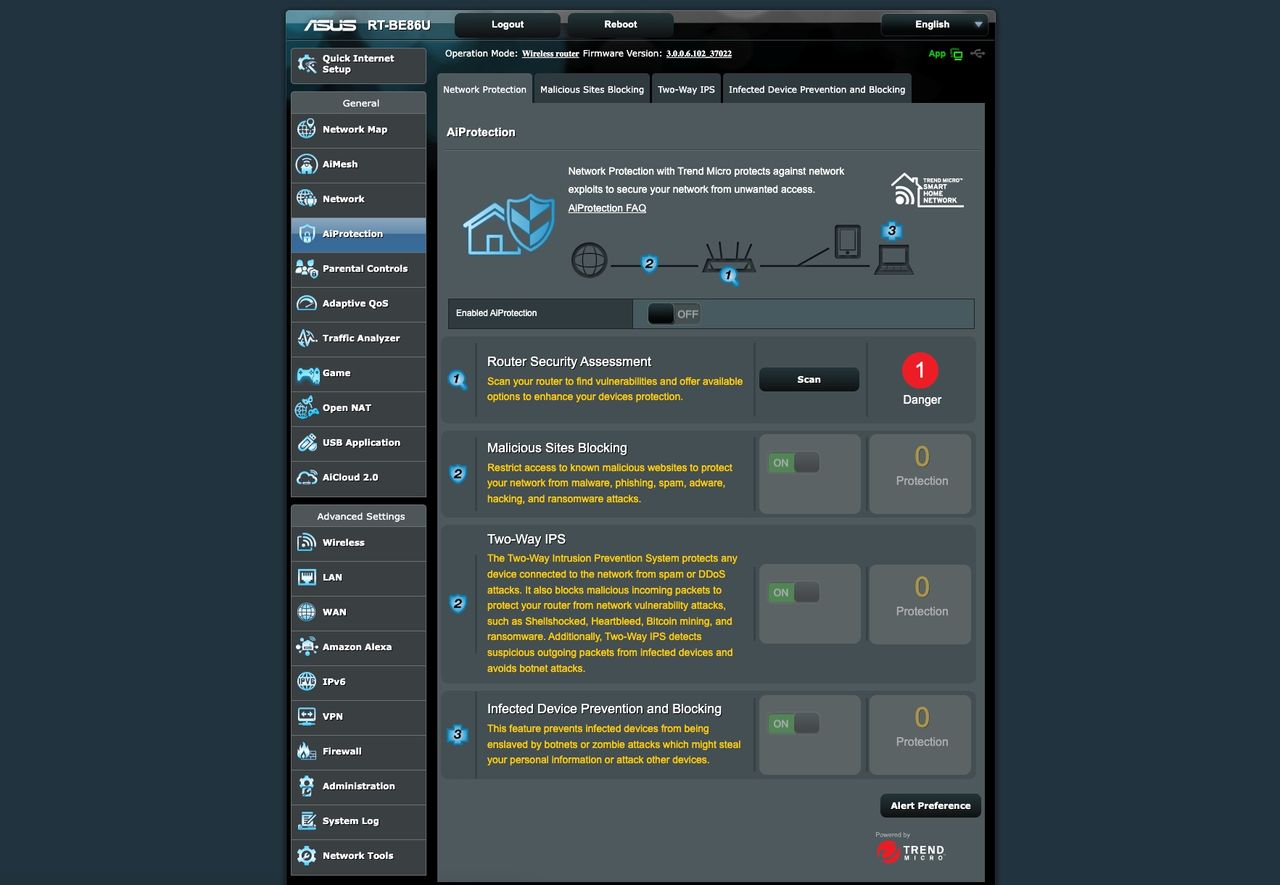The height and width of the screenshot is (885, 1280).
Task: Open Network Tools menu item
Action: pos(358,856)
